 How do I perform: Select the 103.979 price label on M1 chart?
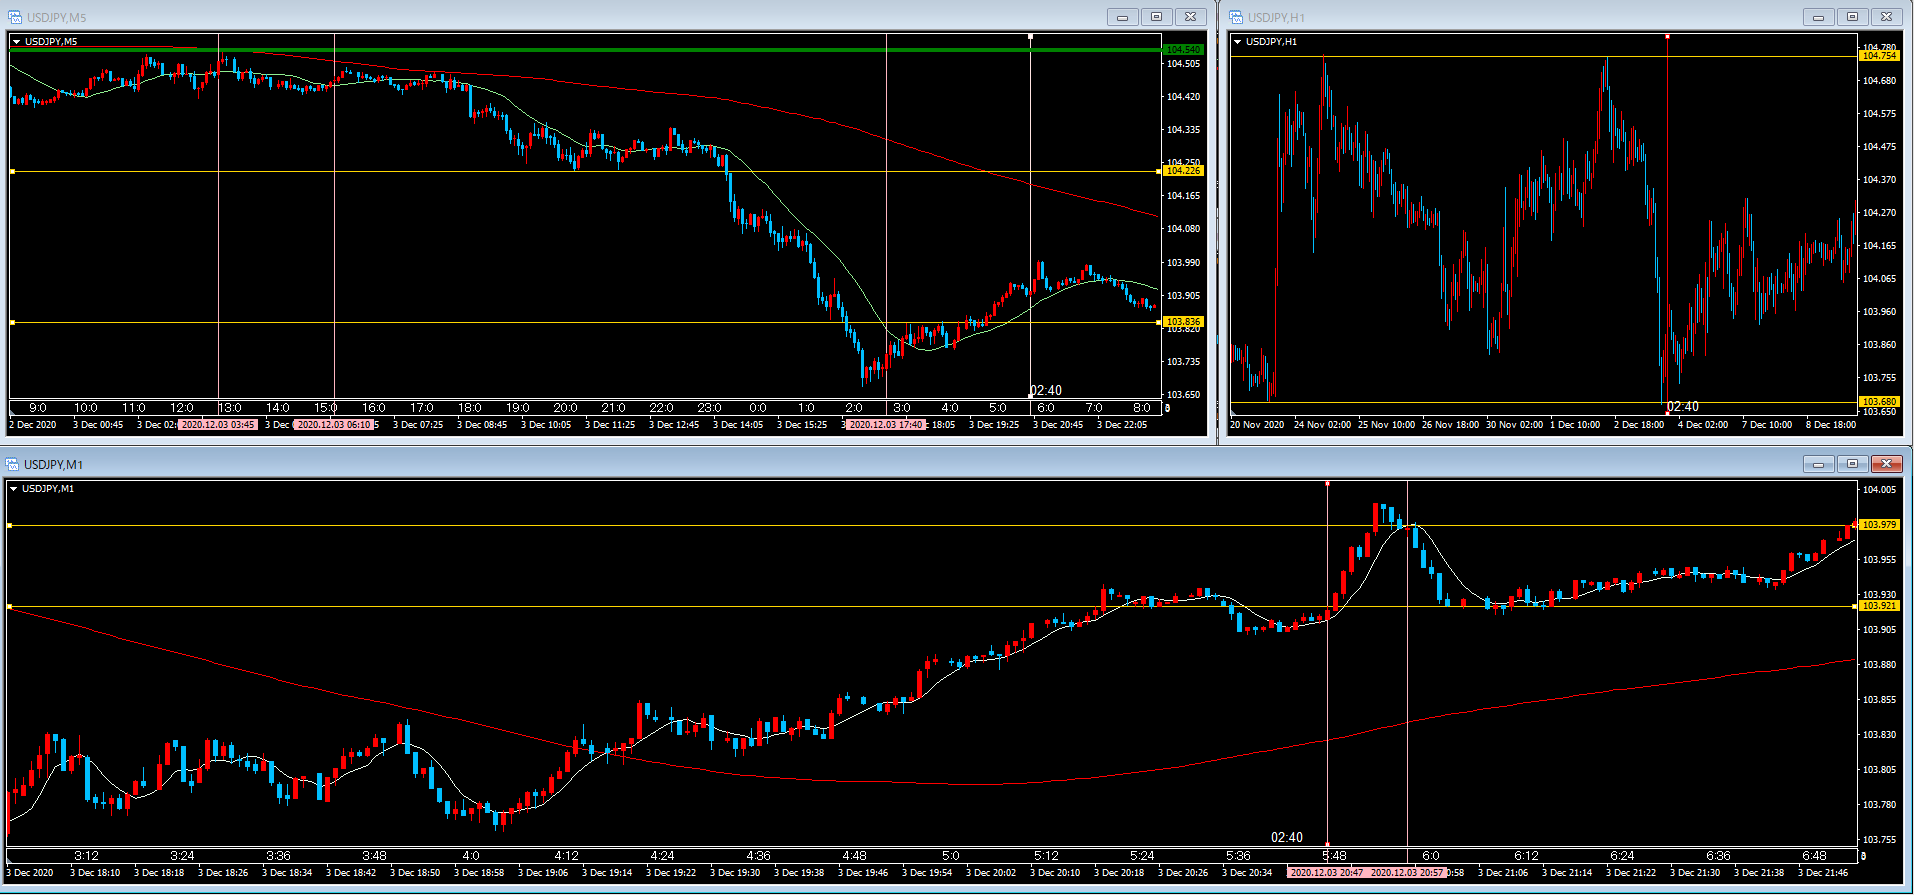(1879, 525)
